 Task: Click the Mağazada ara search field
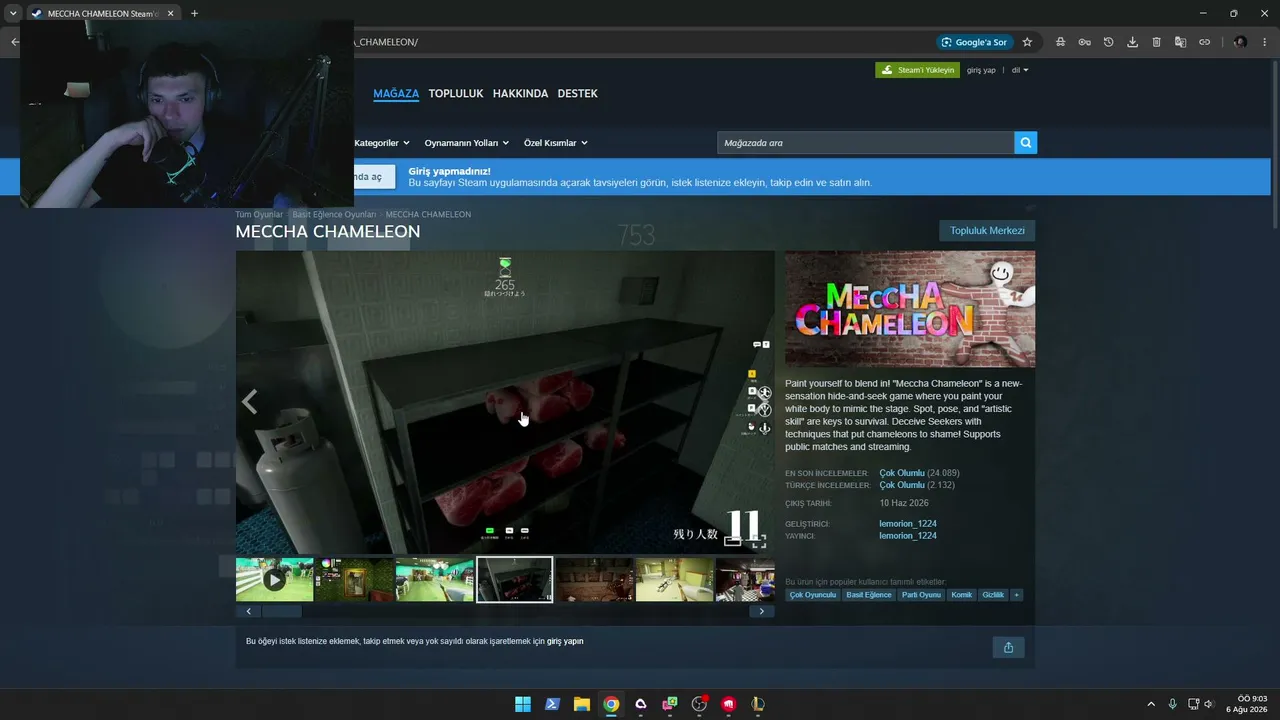click(x=865, y=143)
